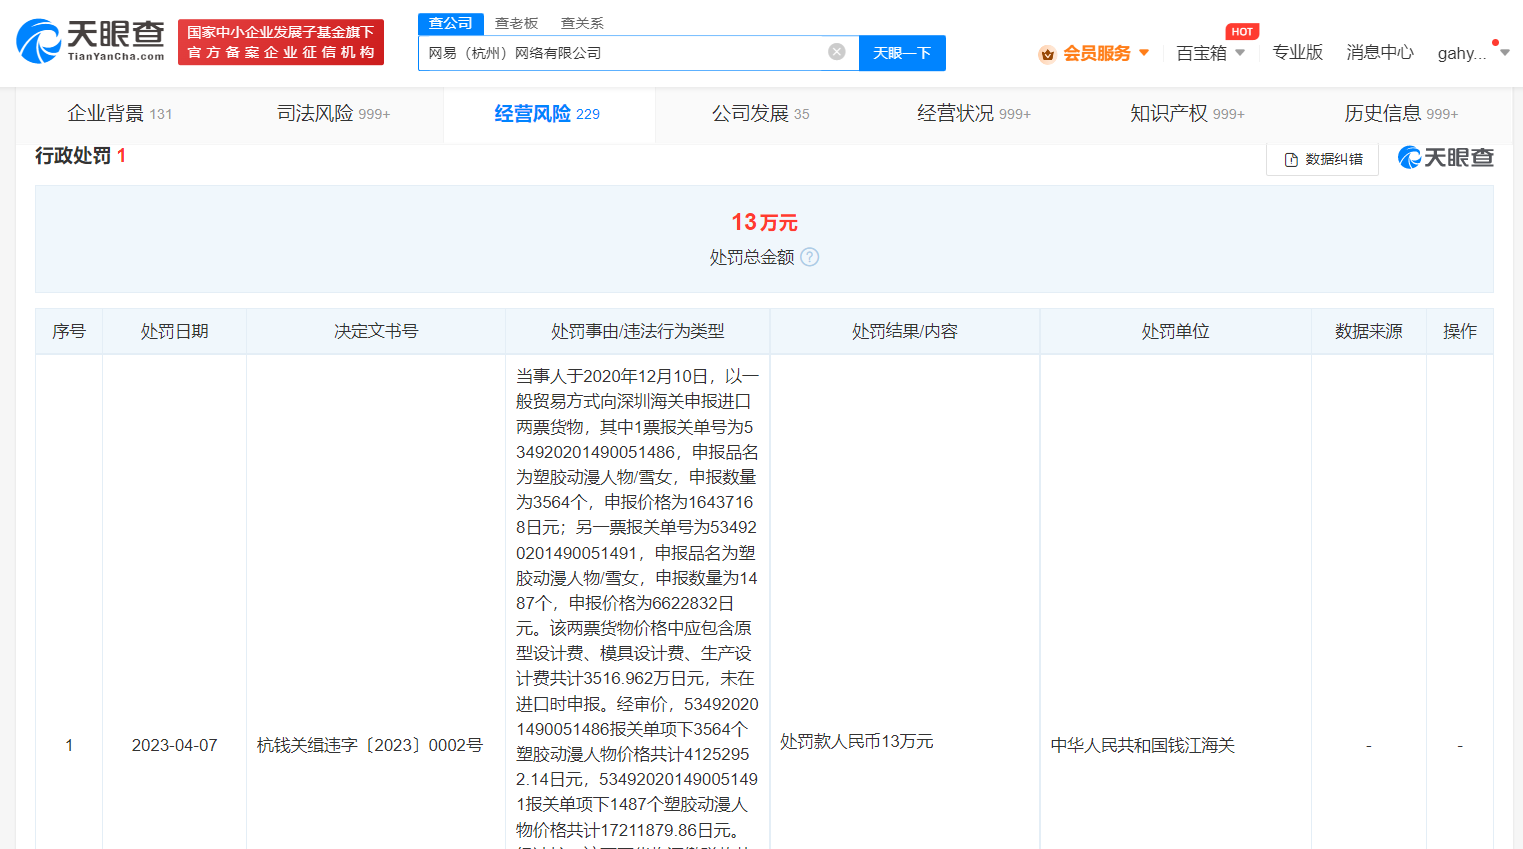Screen dimensions: 1523x849
Task: Select the 经营风险 229 tab
Action: pyautogui.click(x=548, y=114)
